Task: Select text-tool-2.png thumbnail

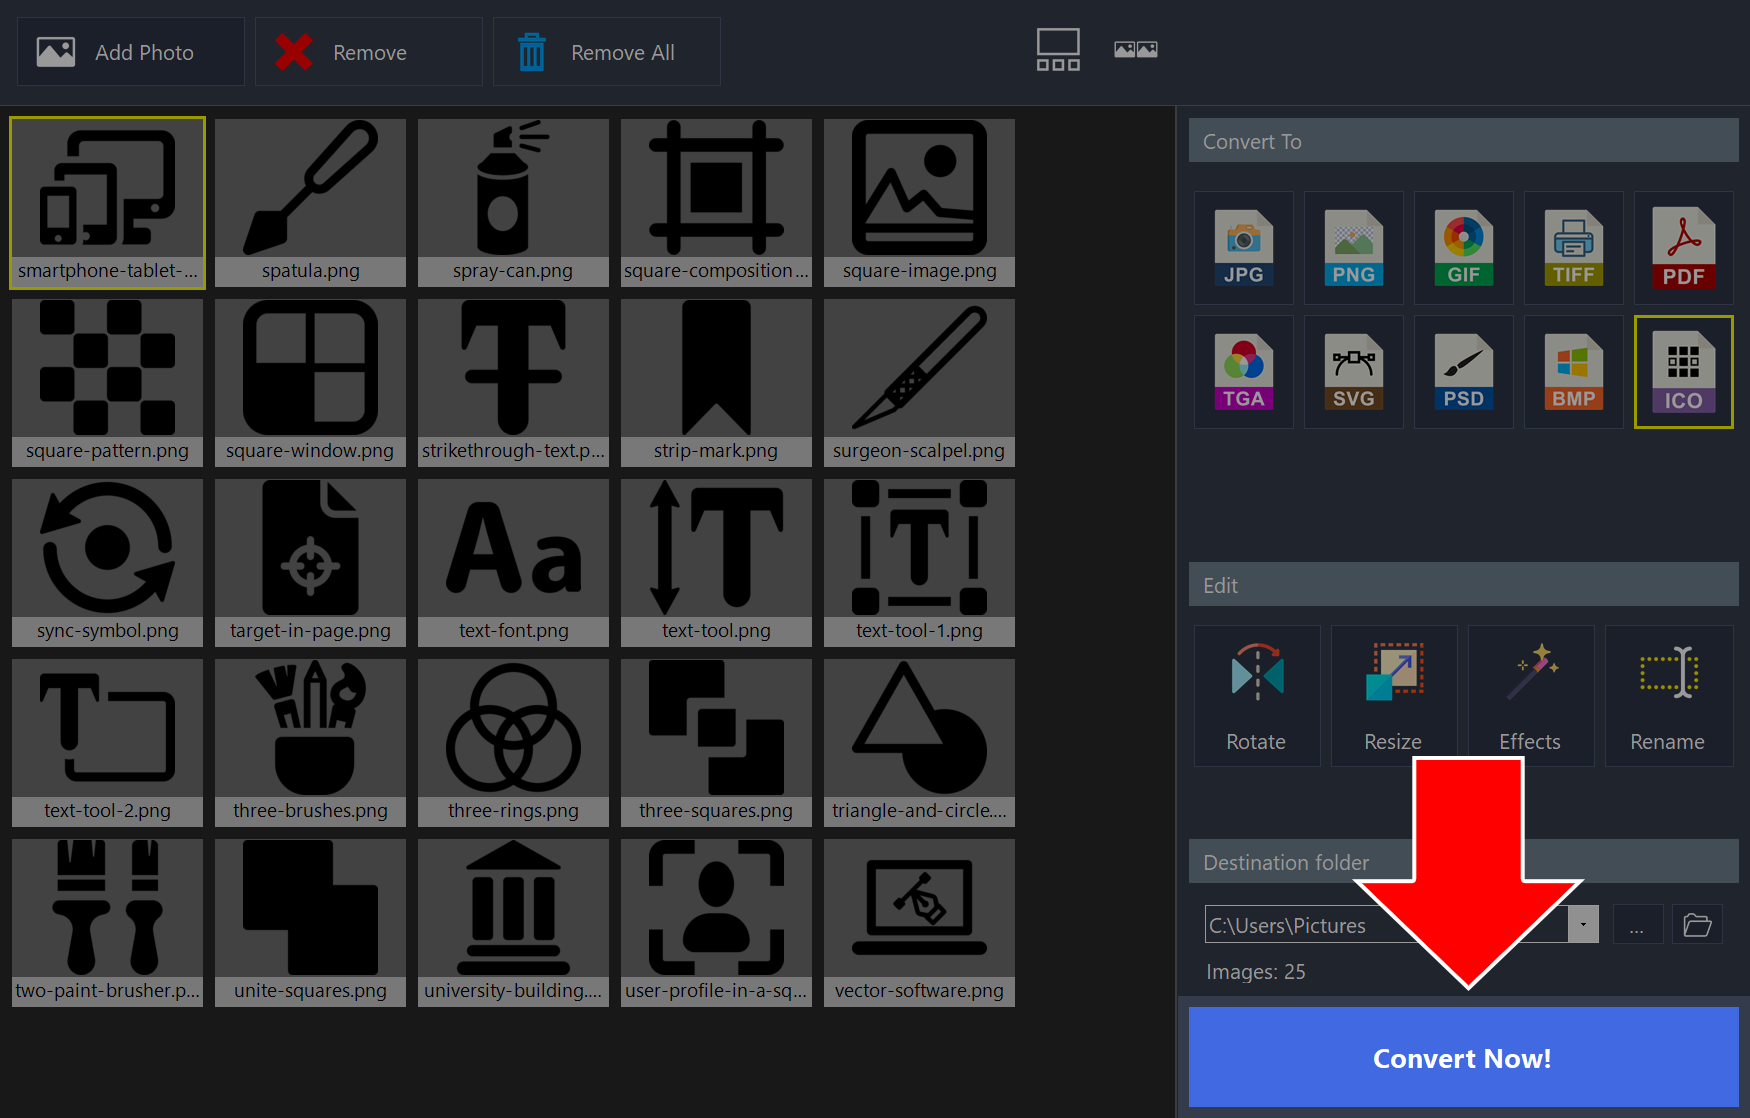Action: 107,743
